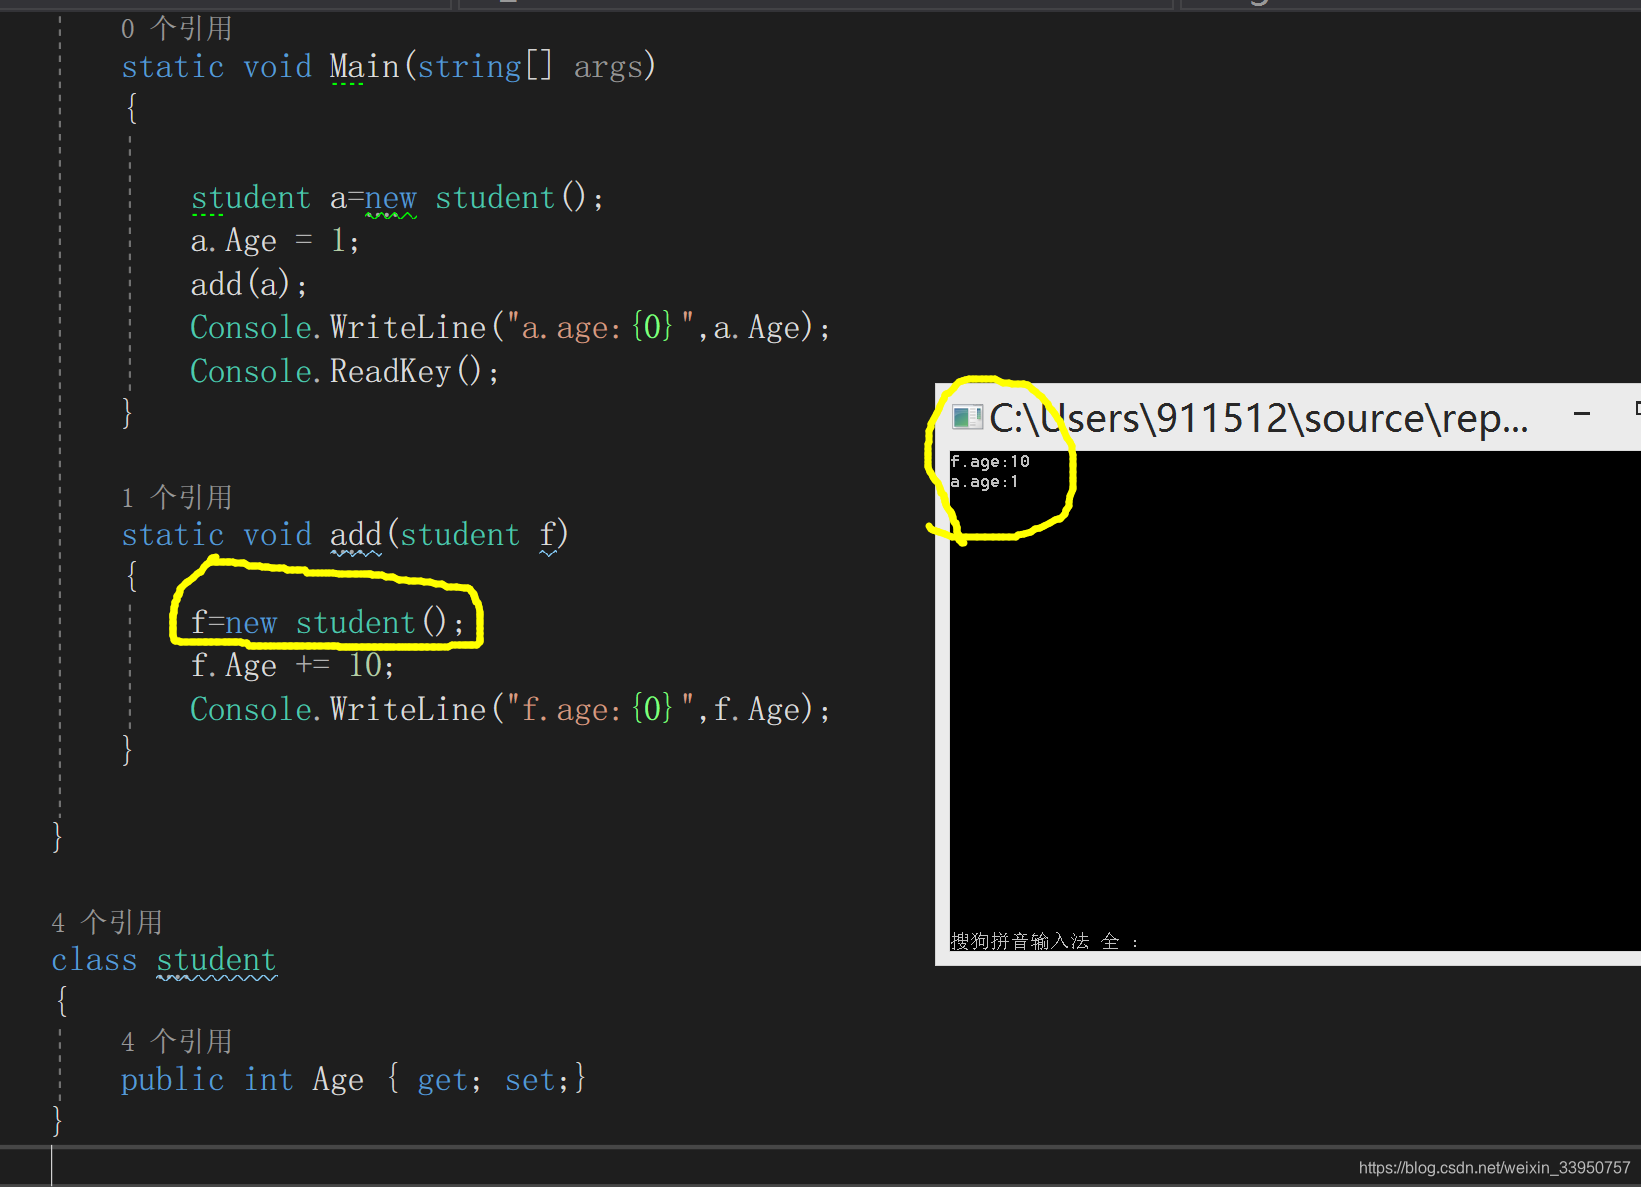Click parameter f in add signature

[548, 535]
